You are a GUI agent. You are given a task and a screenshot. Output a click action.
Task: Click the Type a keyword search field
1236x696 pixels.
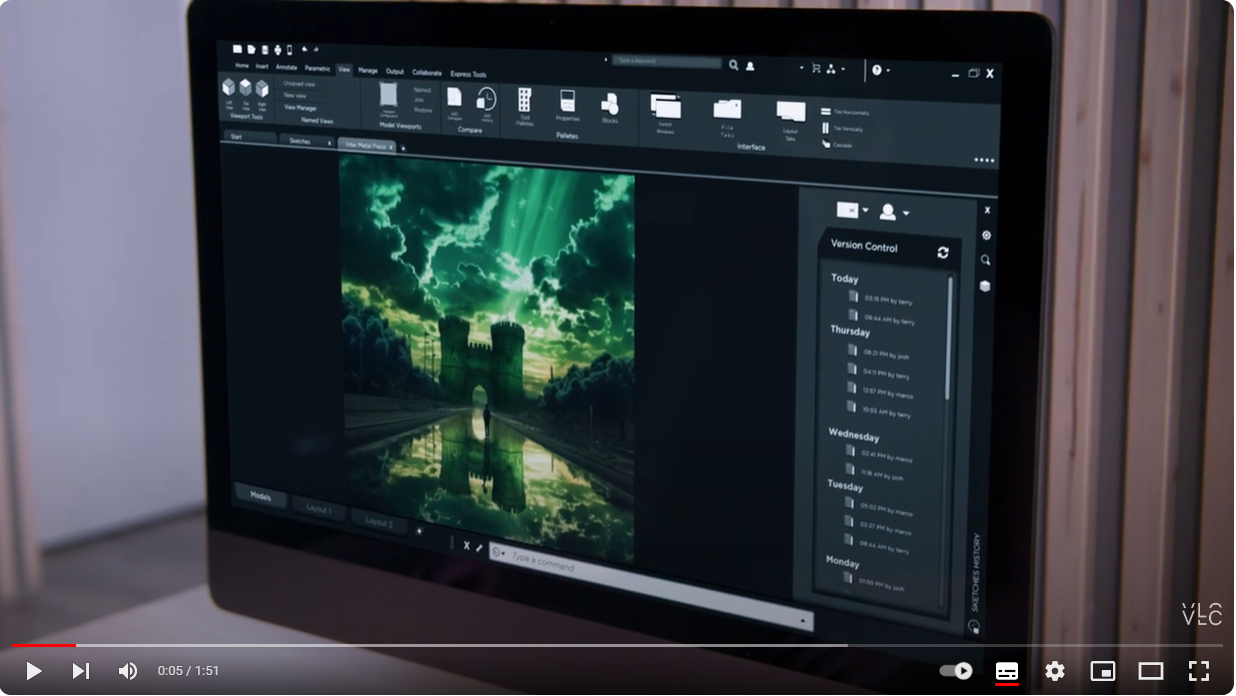coord(666,62)
